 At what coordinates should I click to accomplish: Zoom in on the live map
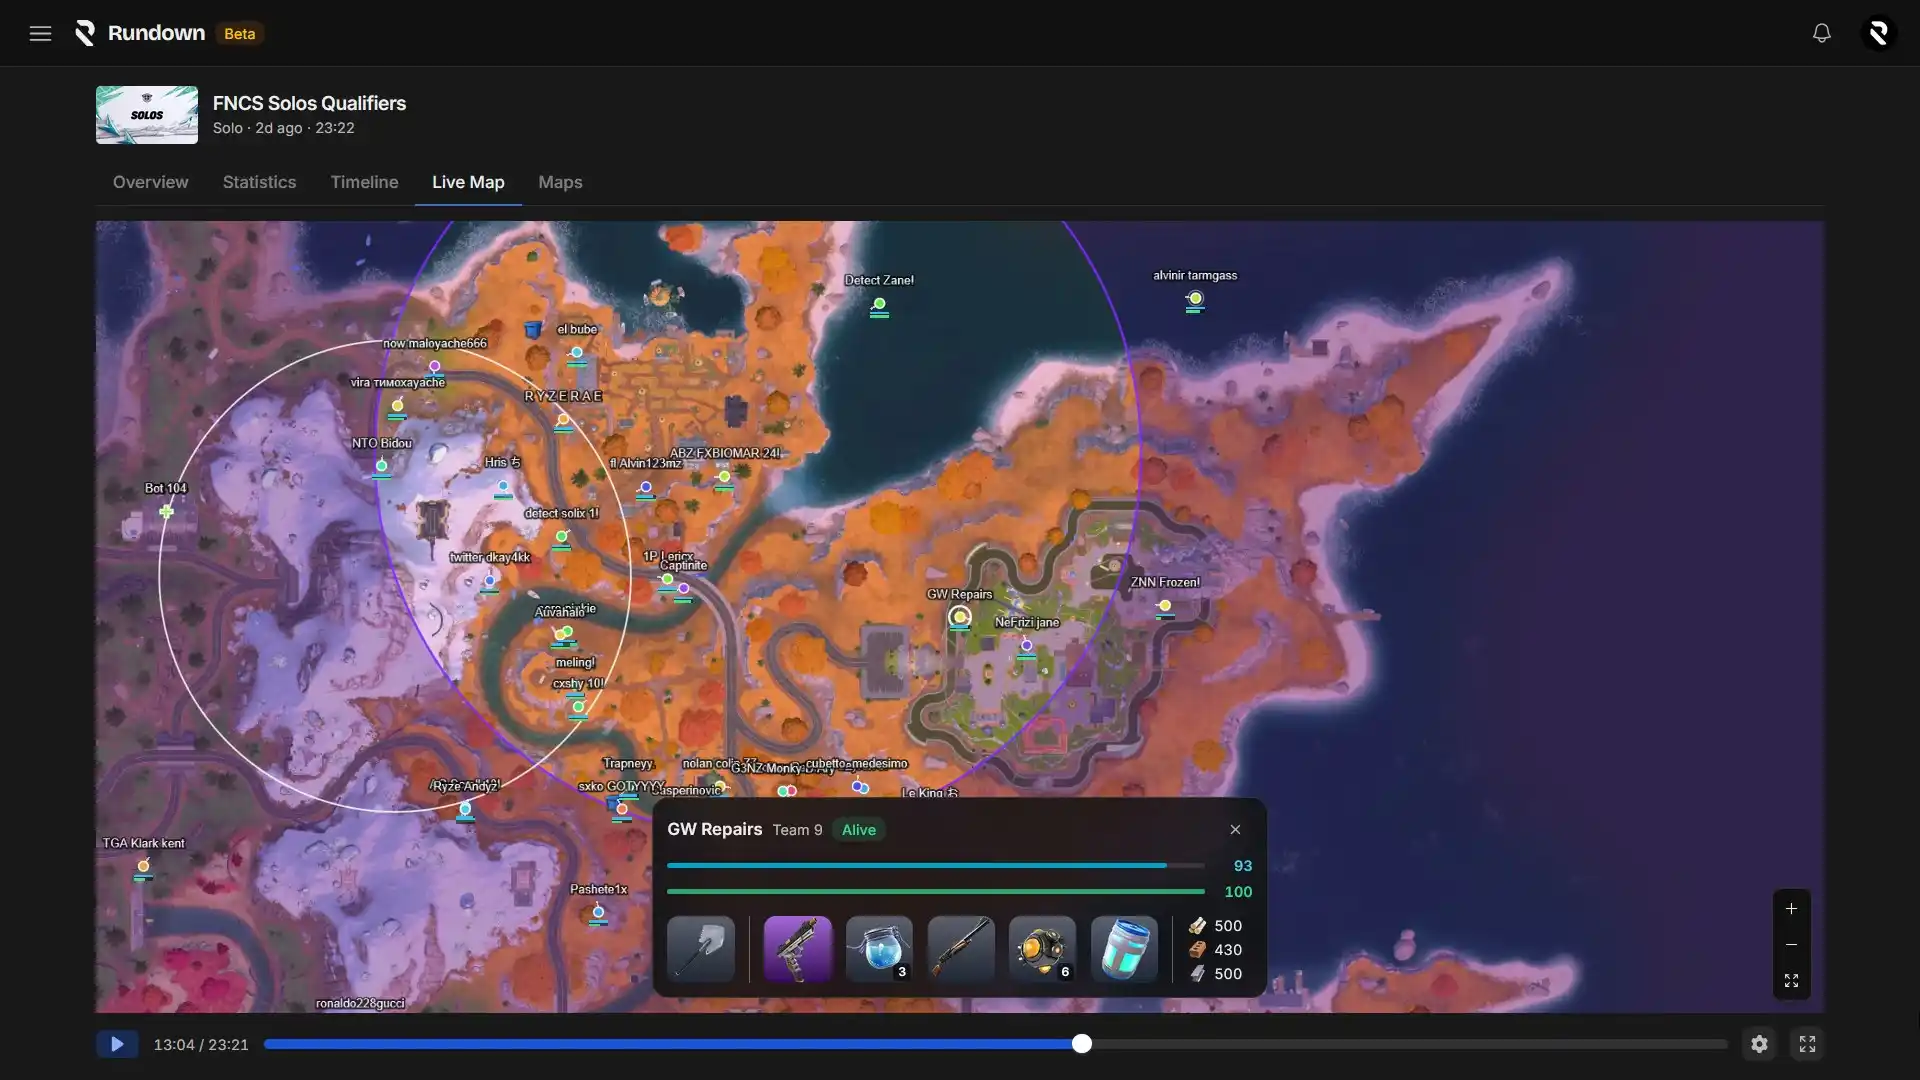coord(1791,908)
